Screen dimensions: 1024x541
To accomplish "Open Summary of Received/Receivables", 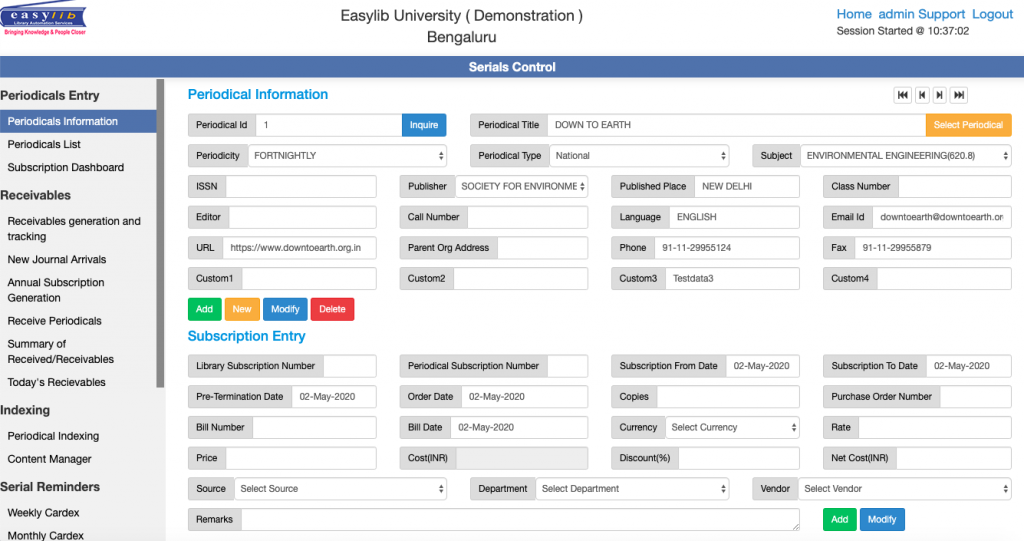I will tap(60, 352).
